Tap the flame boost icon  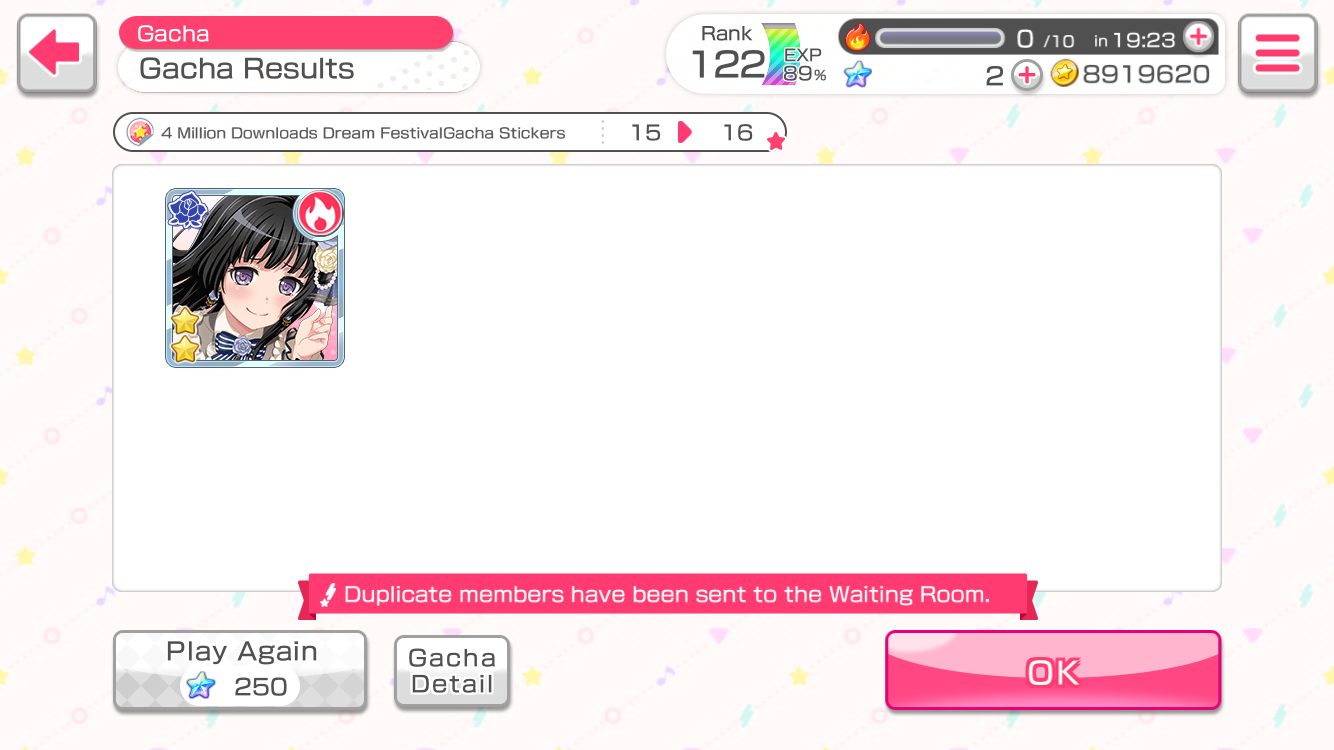[857, 38]
